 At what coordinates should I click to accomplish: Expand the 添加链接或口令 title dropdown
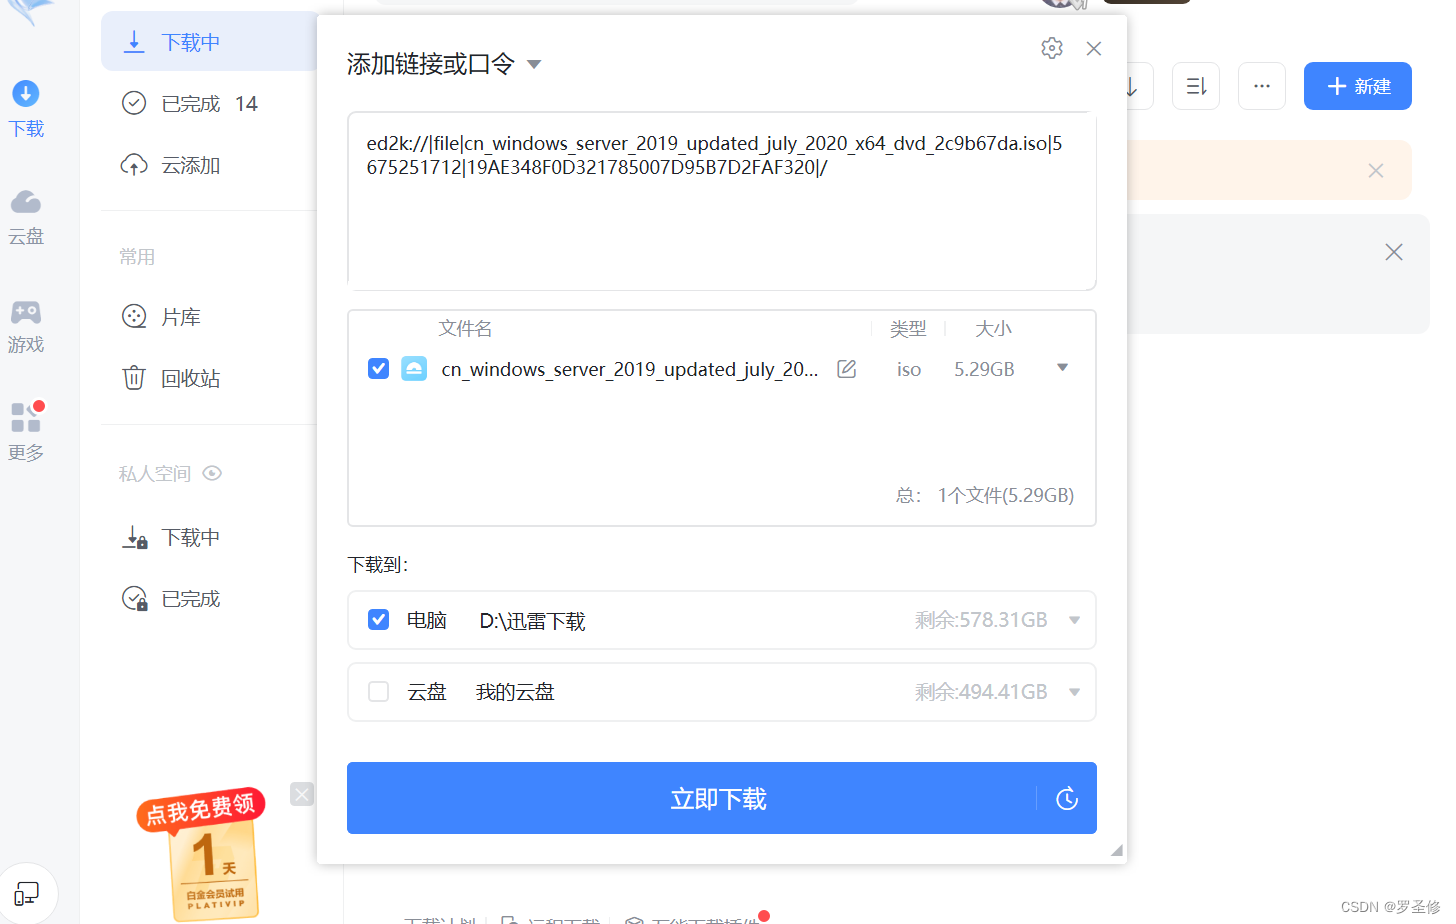534,65
